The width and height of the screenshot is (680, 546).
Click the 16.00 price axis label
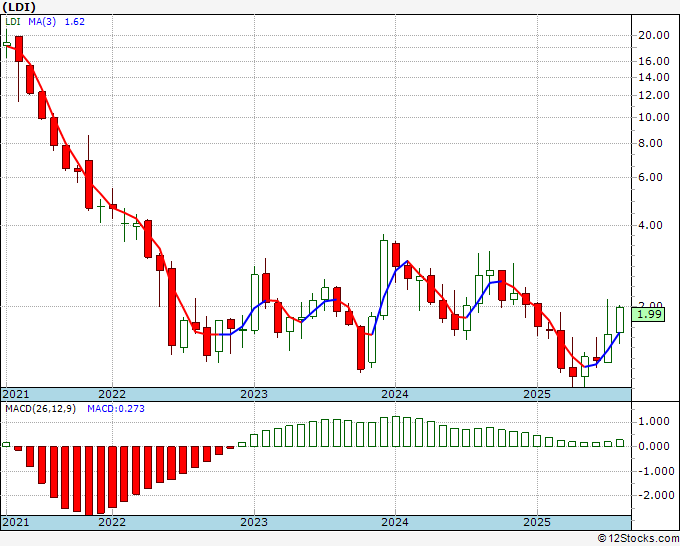click(654, 61)
